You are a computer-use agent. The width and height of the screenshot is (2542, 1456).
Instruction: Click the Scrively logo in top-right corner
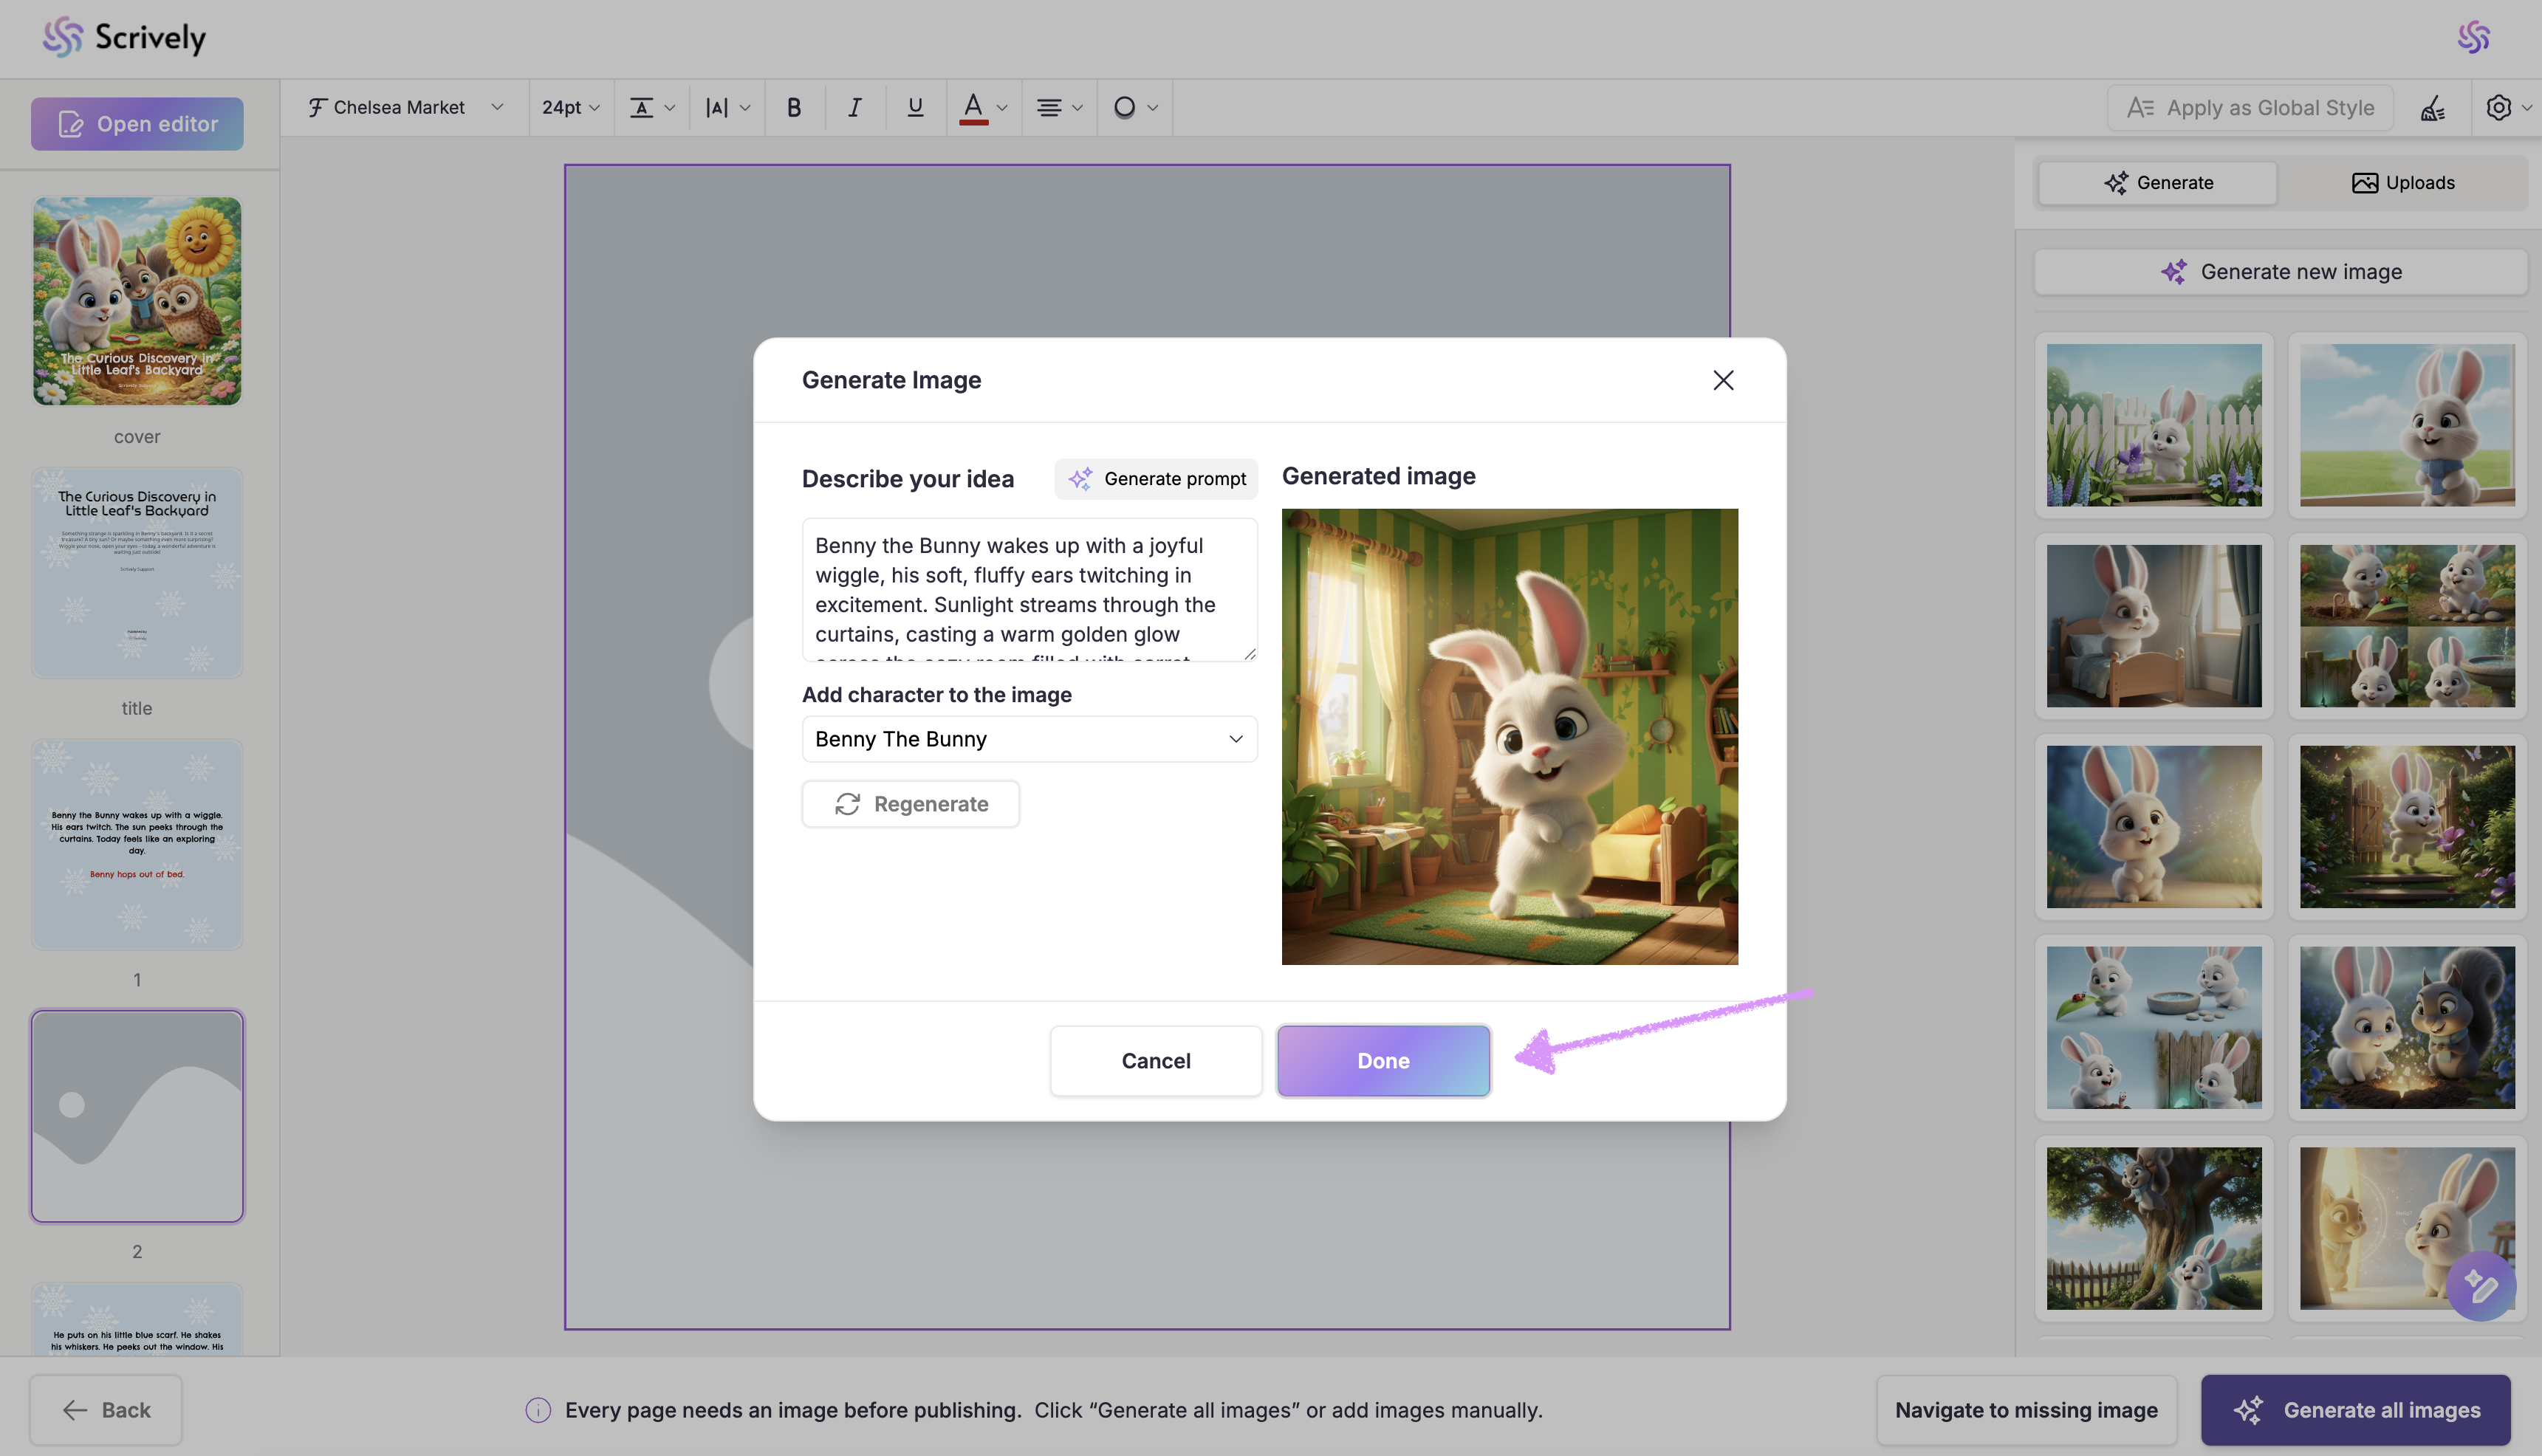pyautogui.click(x=2473, y=38)
